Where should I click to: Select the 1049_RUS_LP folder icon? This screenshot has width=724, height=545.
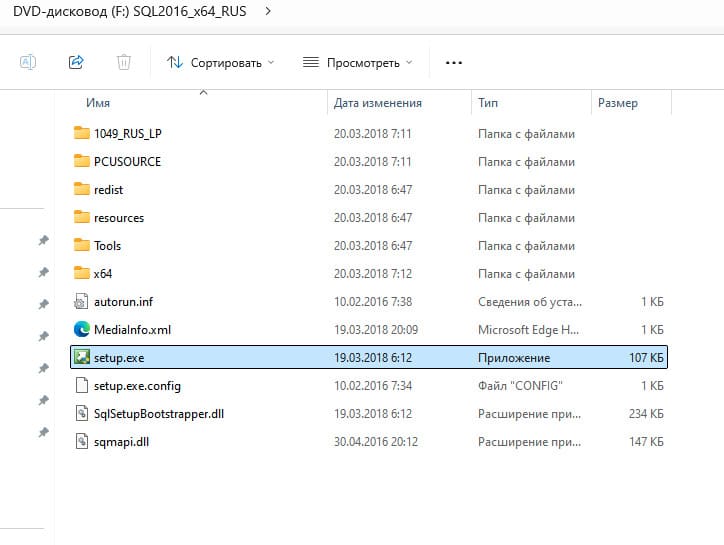point(82,133)
